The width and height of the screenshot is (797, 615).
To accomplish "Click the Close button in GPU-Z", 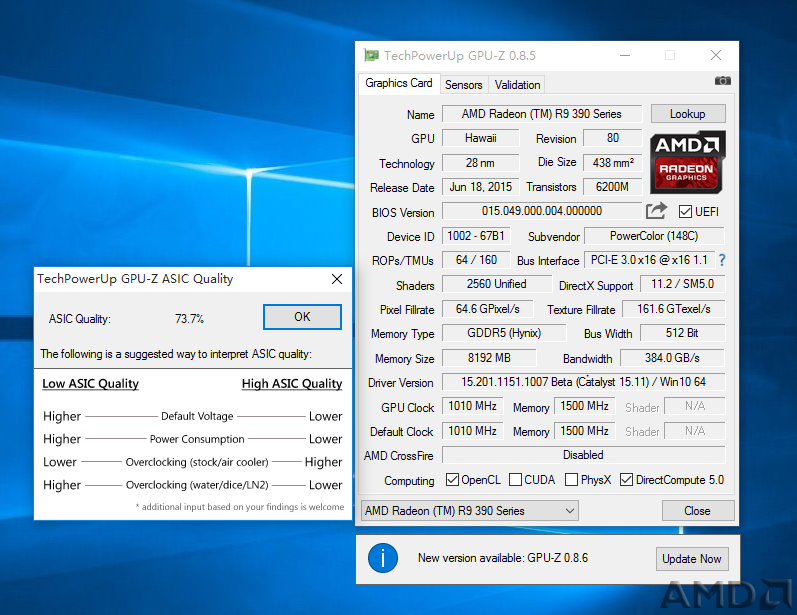I will click(x=698, y=510).
